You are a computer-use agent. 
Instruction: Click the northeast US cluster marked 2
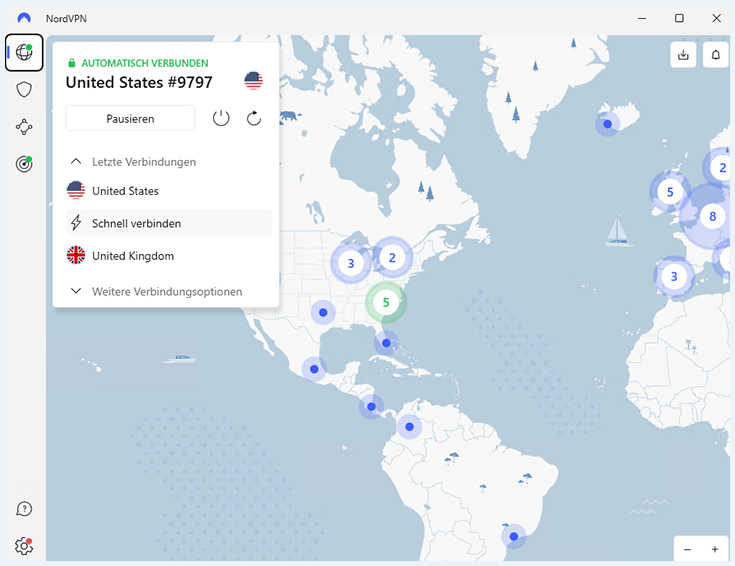pos(392,257)
